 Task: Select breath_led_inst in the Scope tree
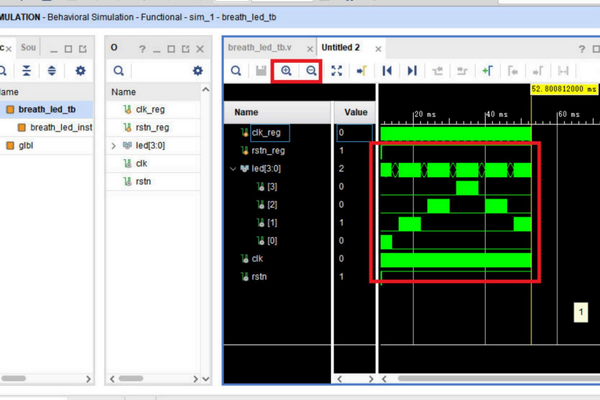click(60, 127)
